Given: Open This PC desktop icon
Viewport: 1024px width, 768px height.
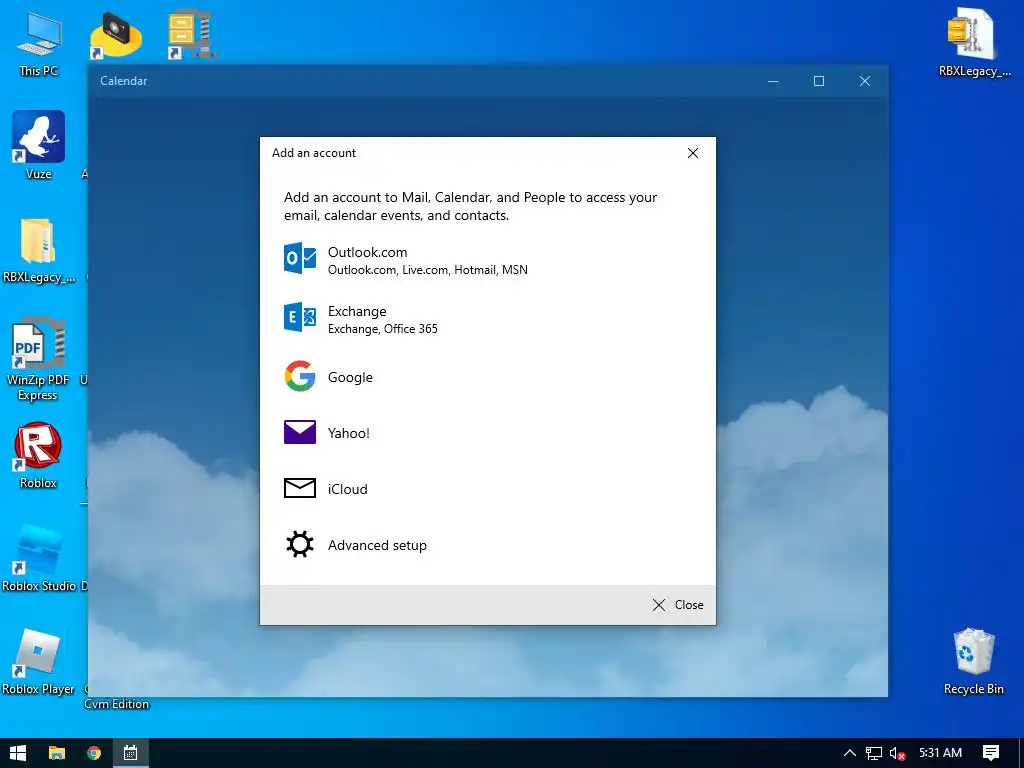Looking at the screenshot, I should (x=39, y=44).
